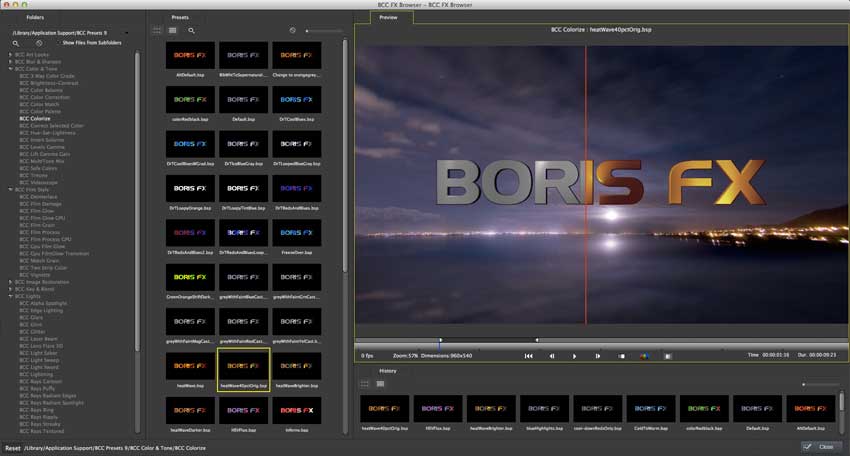Click the Presets panel vertical scrollbar

[345, 155]
